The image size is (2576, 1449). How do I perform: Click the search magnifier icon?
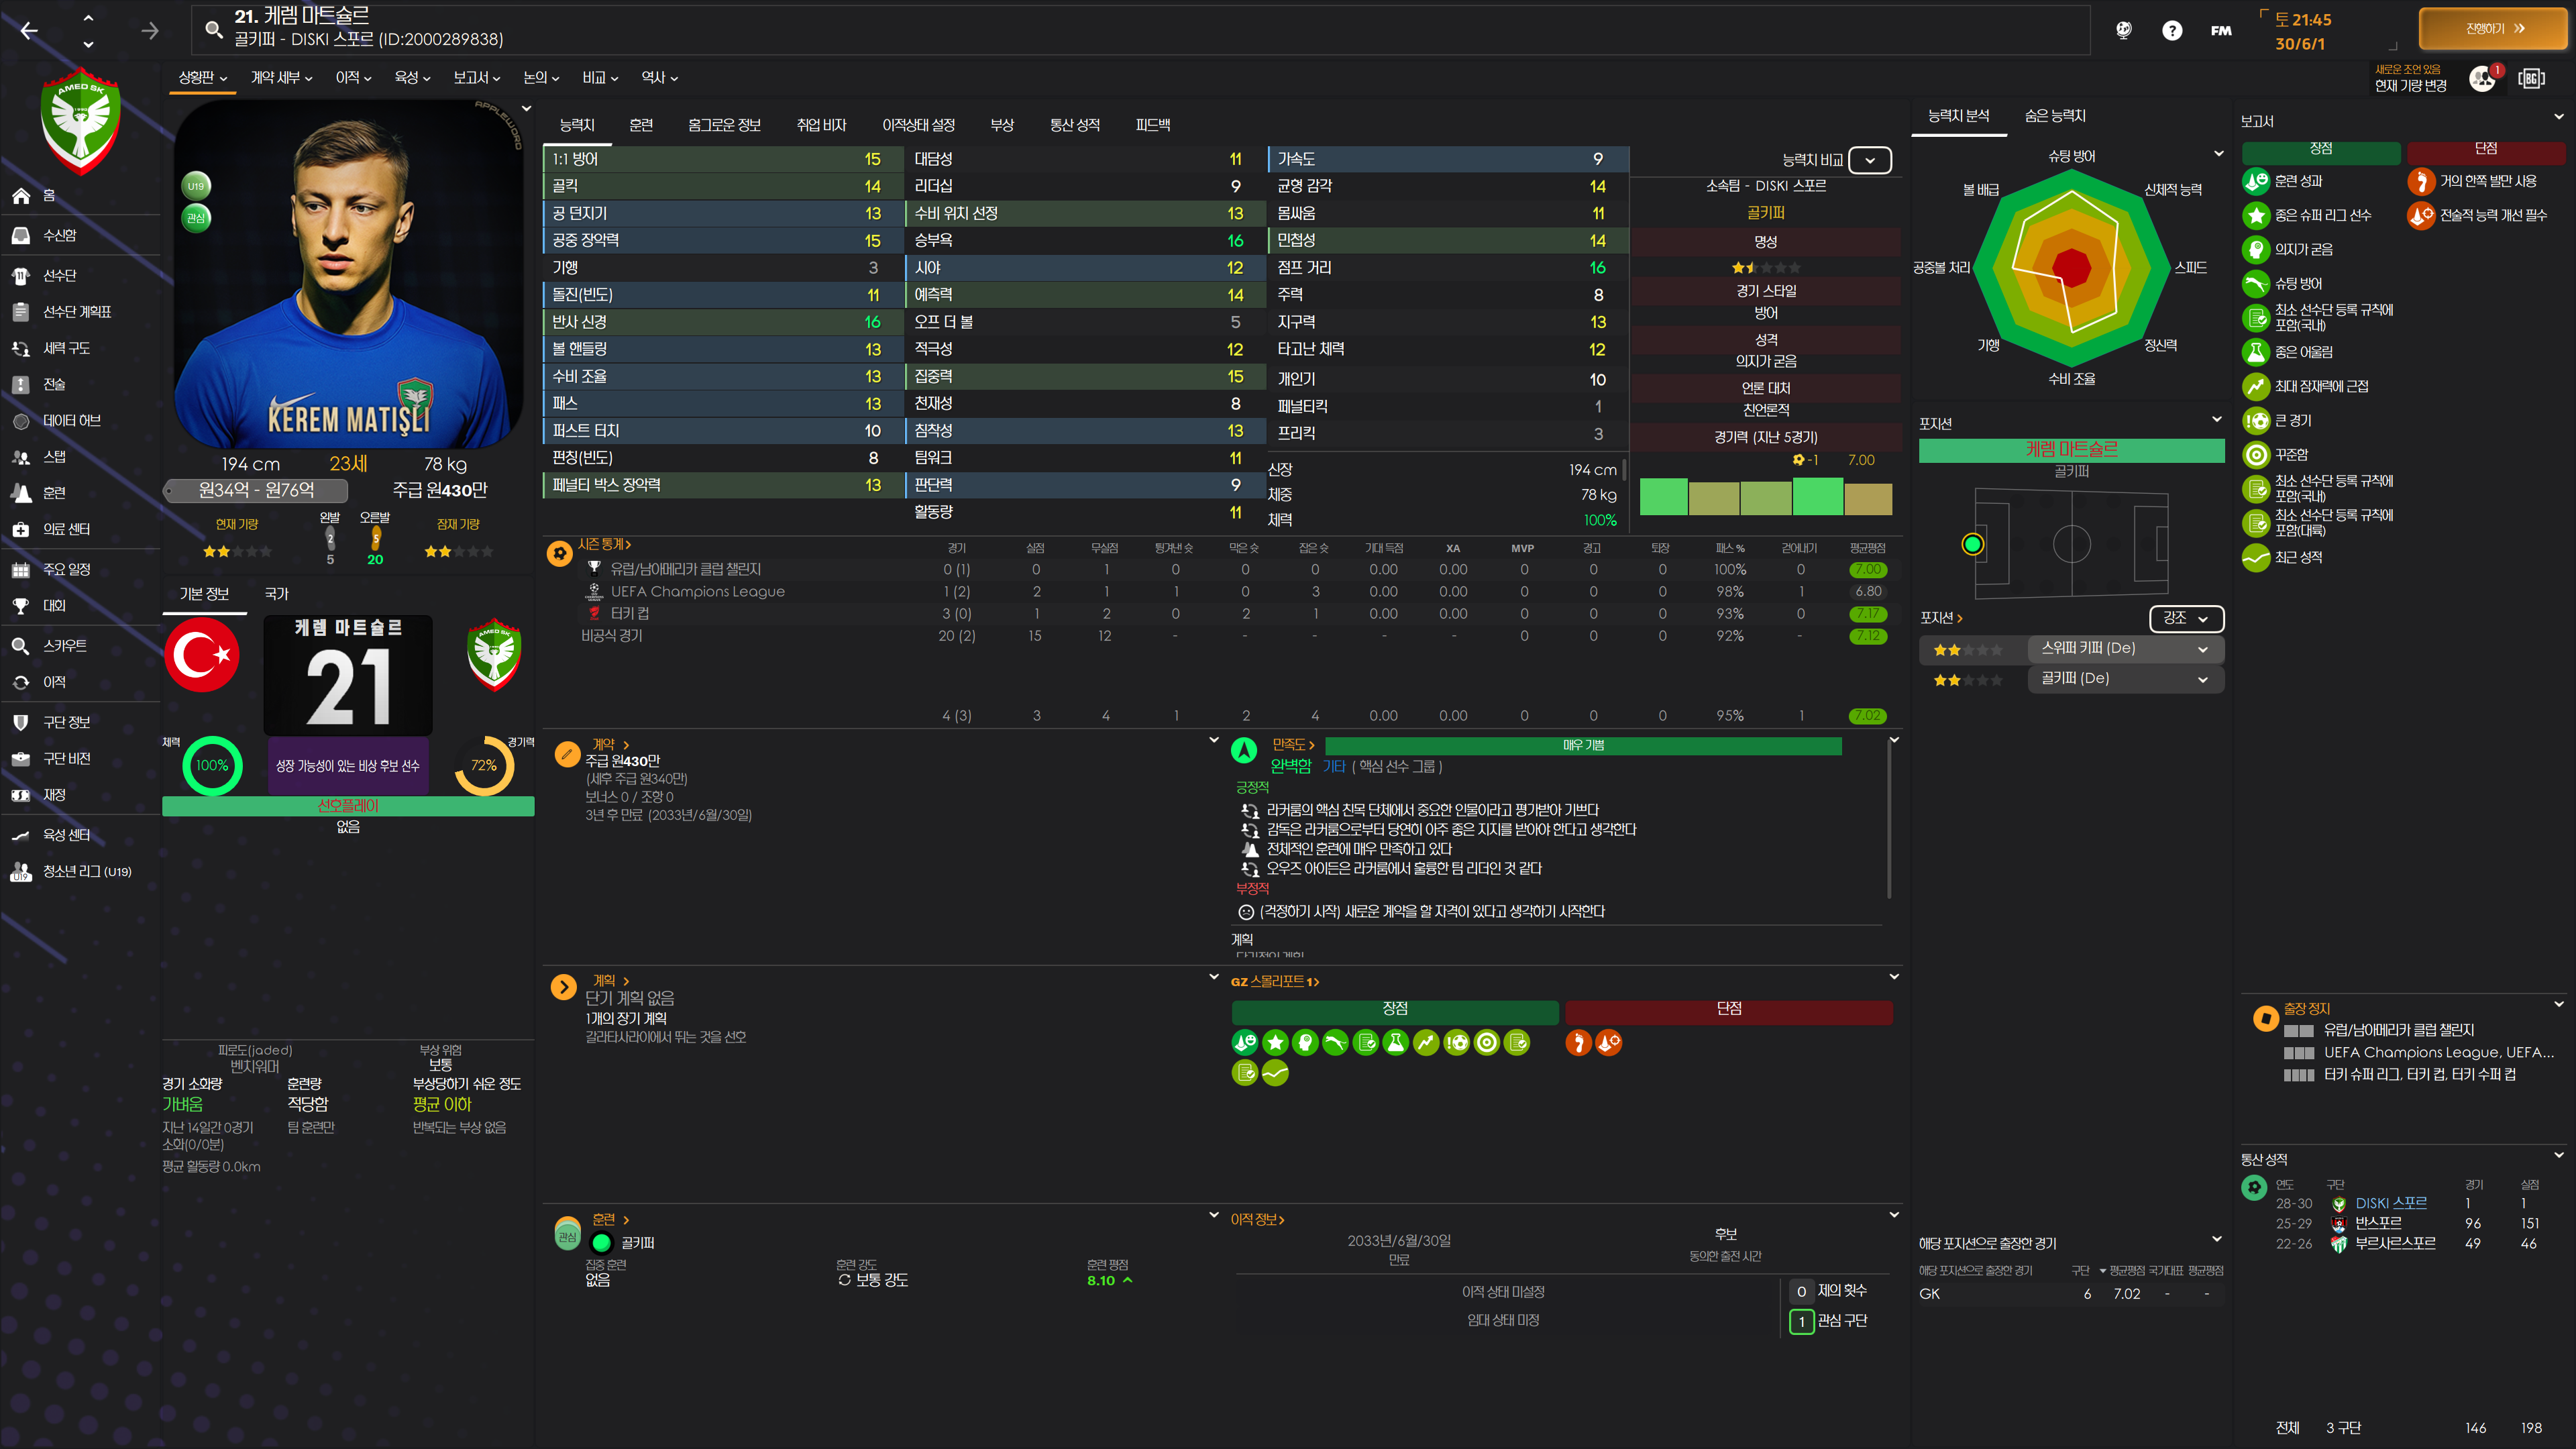coord(213,29)
